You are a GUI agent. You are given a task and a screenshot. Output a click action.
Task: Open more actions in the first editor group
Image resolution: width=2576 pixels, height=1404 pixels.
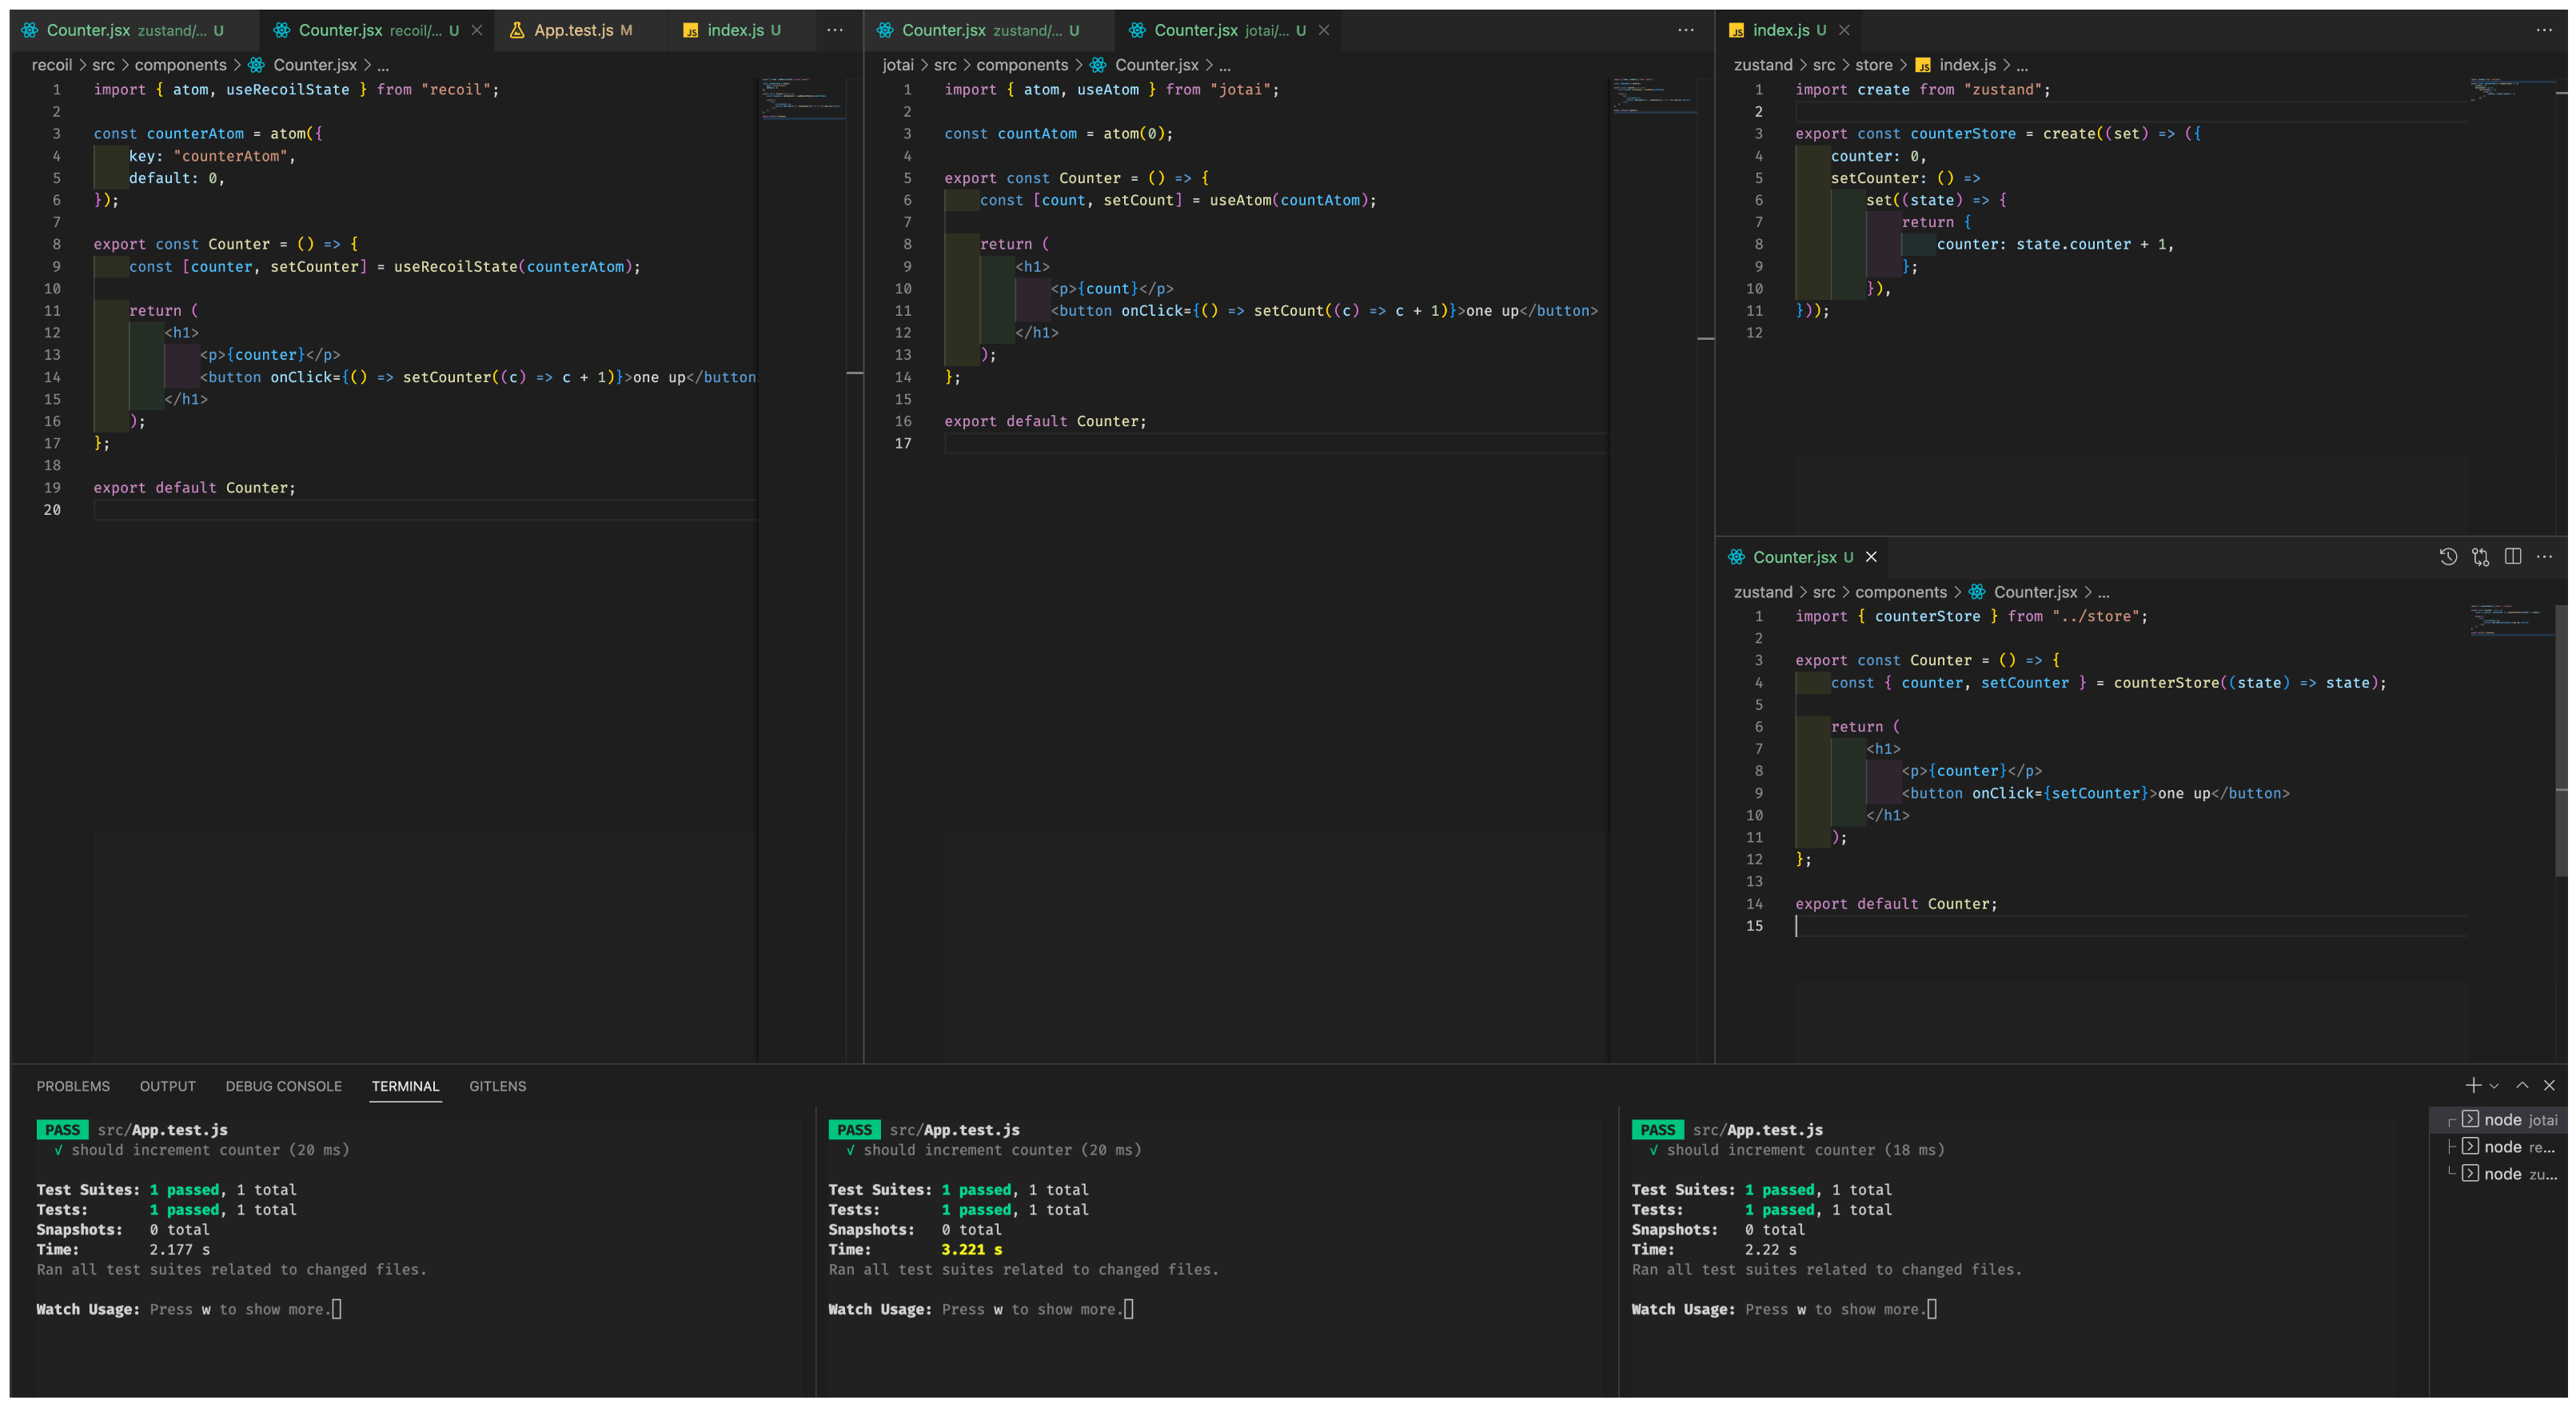point(834,30)
